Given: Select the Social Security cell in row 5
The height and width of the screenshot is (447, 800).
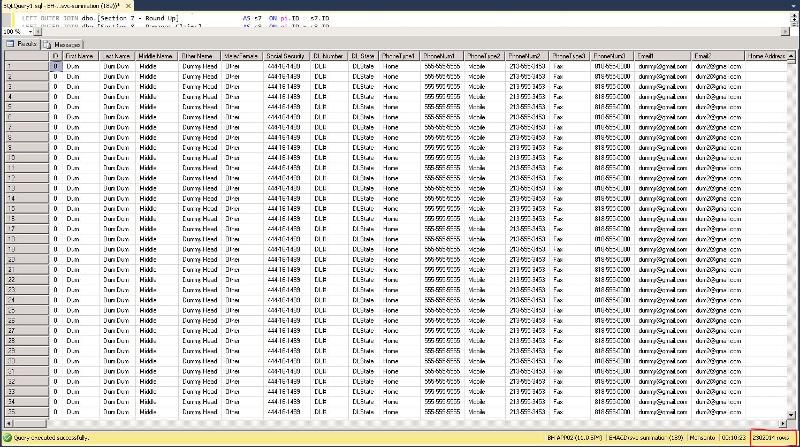Looking at the screenshot, I should (287, 107).
